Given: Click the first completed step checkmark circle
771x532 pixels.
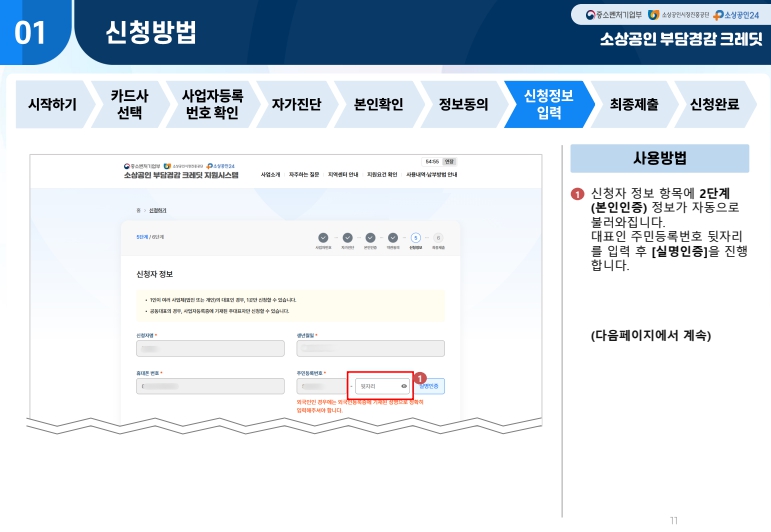Looking at the screenshot, I should click(x=323, y=238).
